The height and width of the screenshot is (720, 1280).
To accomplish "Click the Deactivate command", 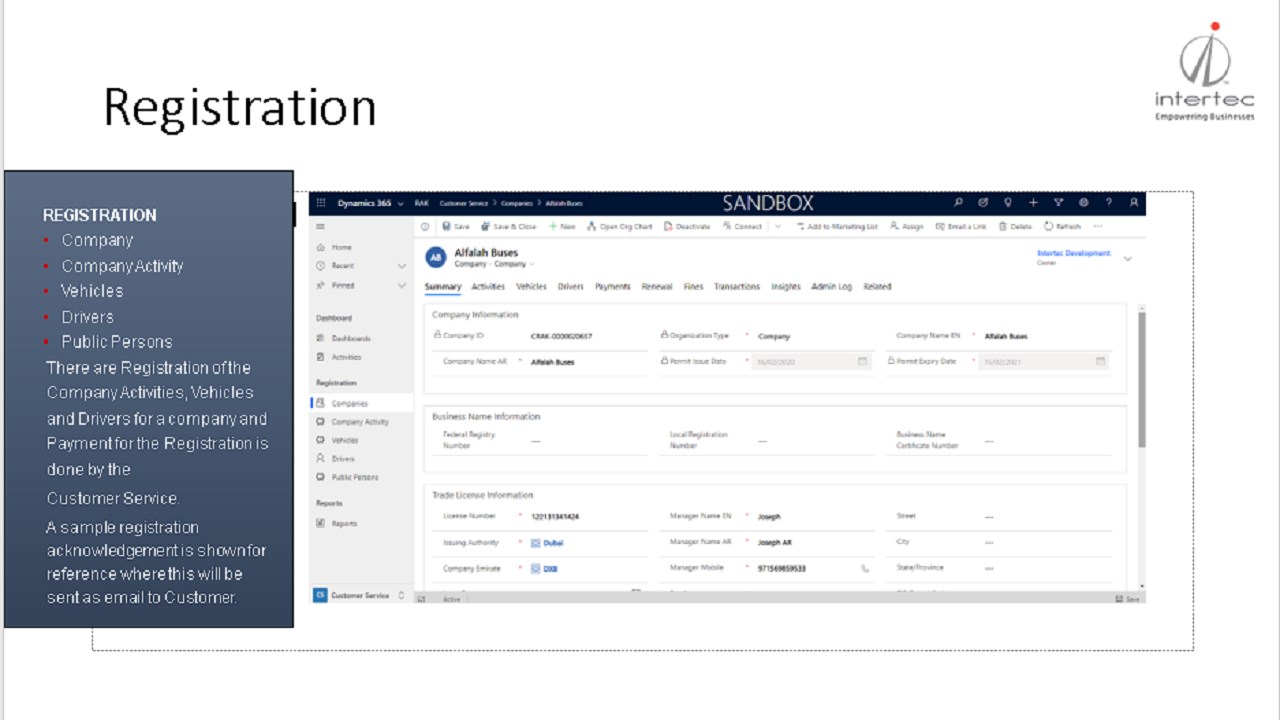I will [687, 227].
